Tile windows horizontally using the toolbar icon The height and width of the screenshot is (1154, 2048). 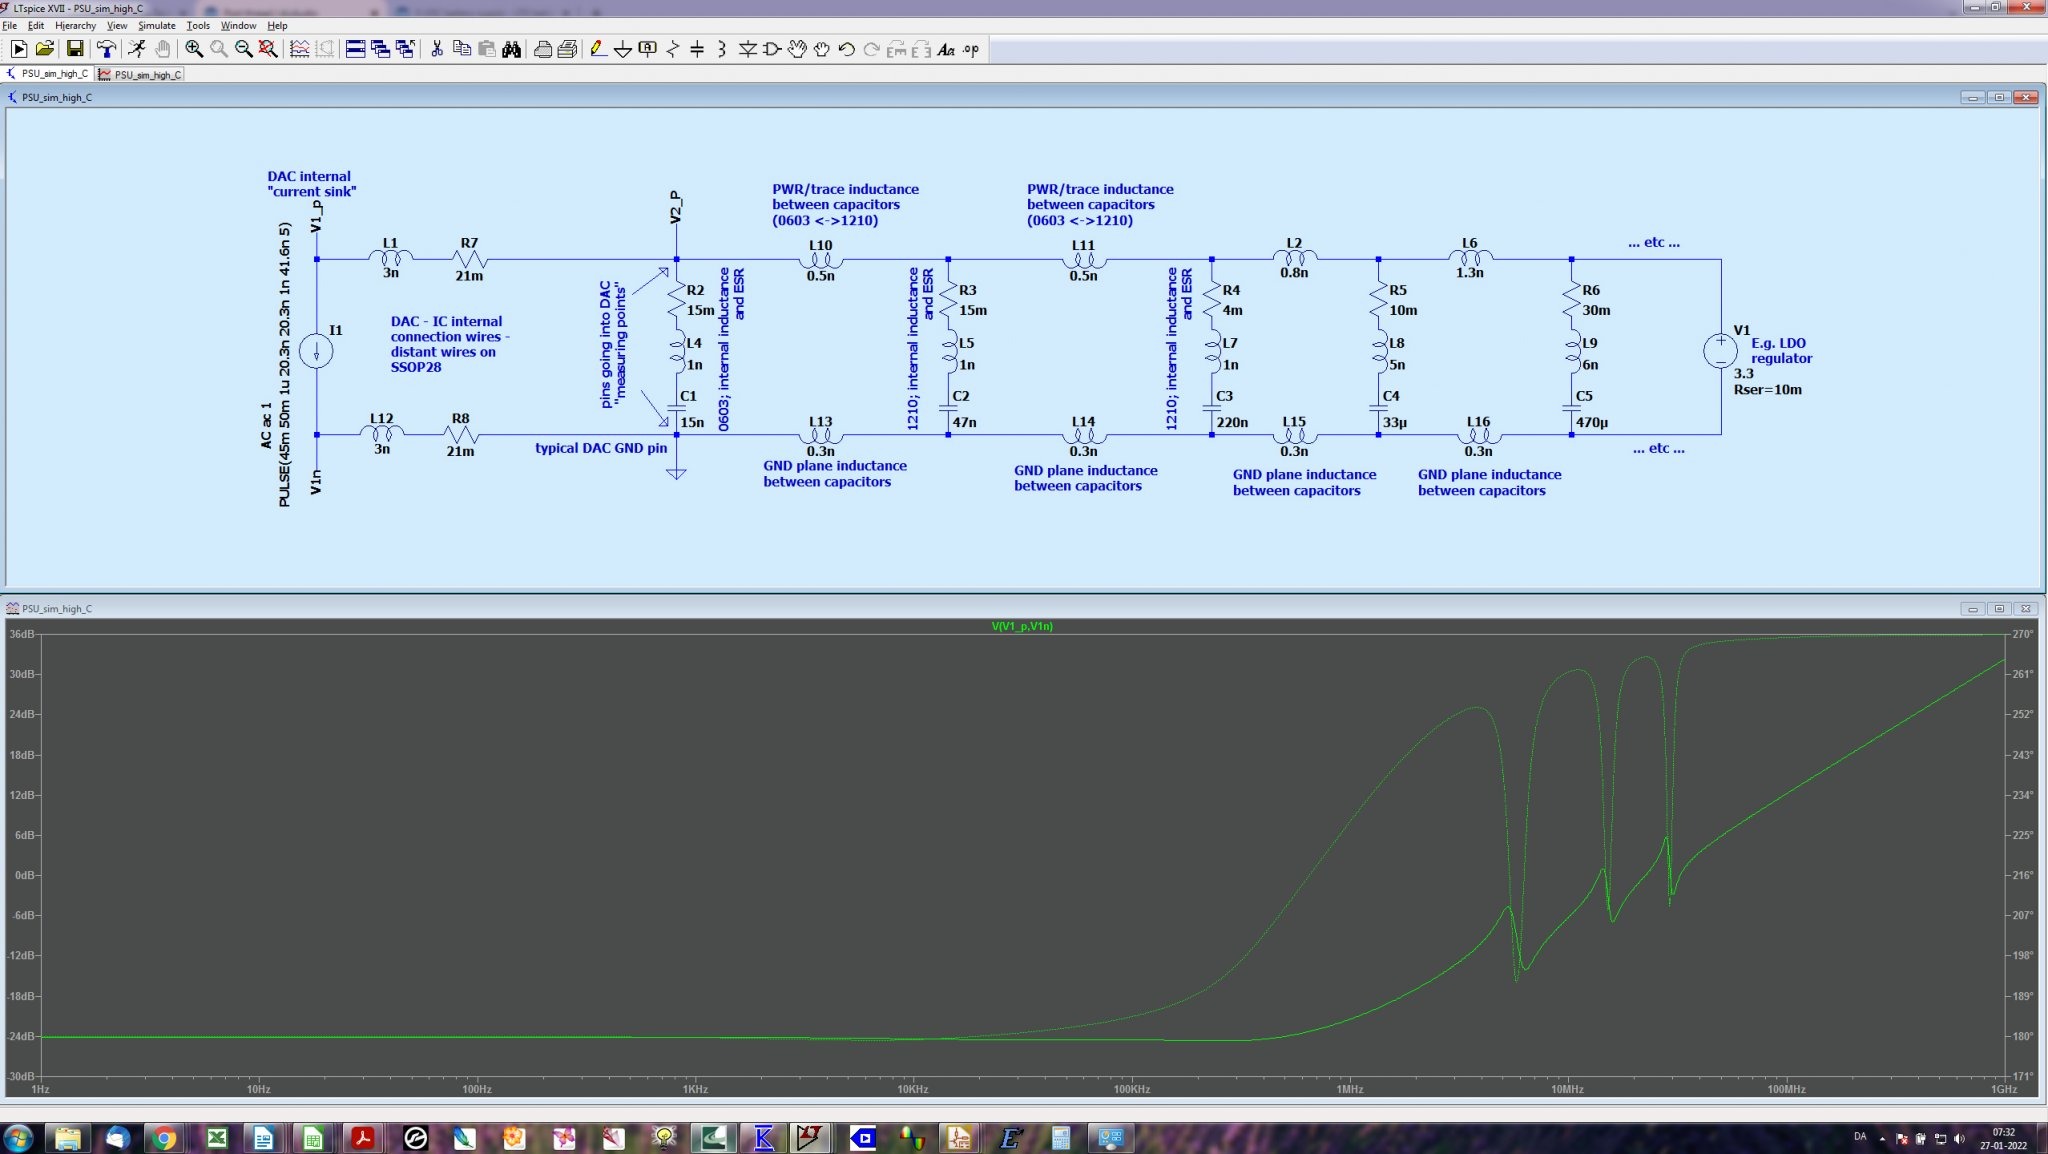[355, 49]
